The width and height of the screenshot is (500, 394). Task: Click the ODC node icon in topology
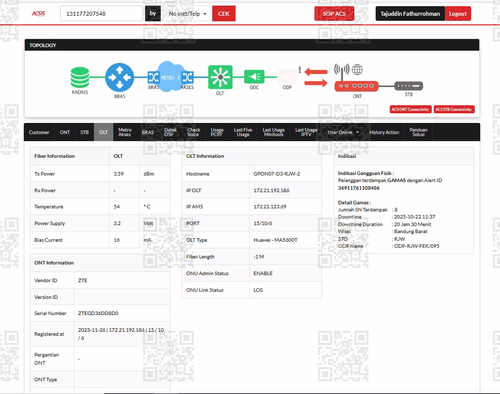(x=254, y=77)
